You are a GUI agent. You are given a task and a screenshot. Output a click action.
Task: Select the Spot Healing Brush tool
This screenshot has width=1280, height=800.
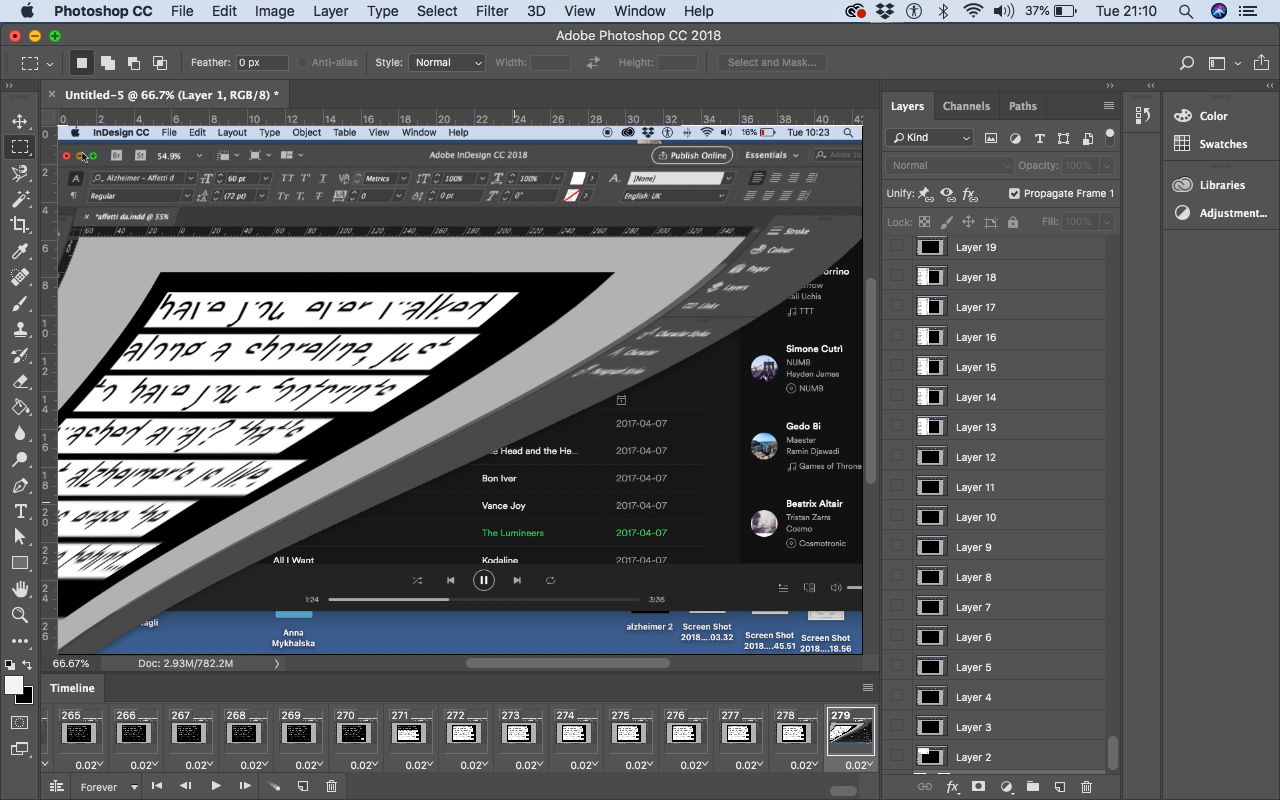coord(20,277)
